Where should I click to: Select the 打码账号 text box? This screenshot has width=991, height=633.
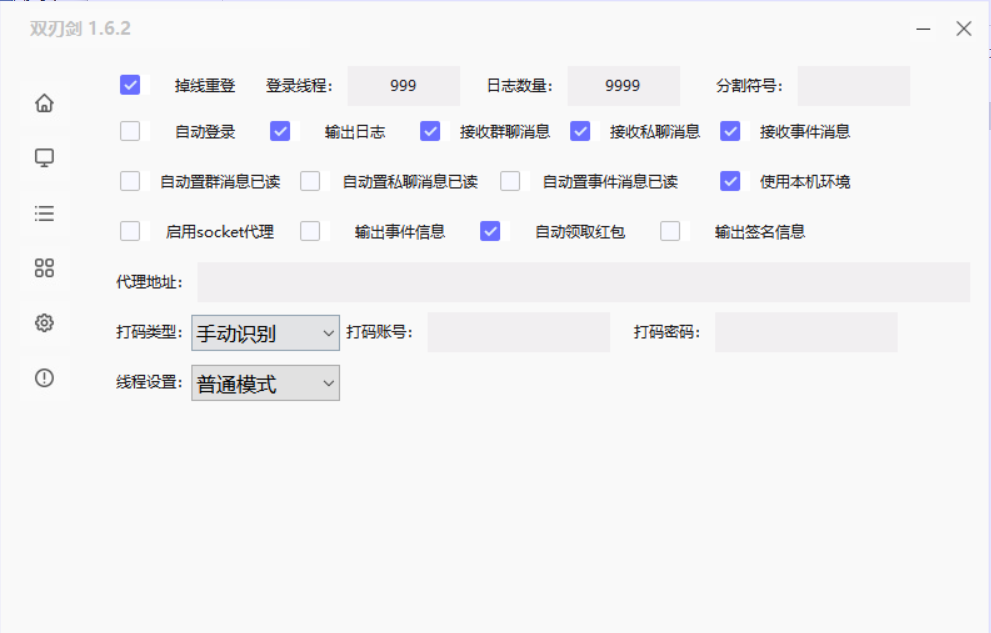tap(518, 332)
